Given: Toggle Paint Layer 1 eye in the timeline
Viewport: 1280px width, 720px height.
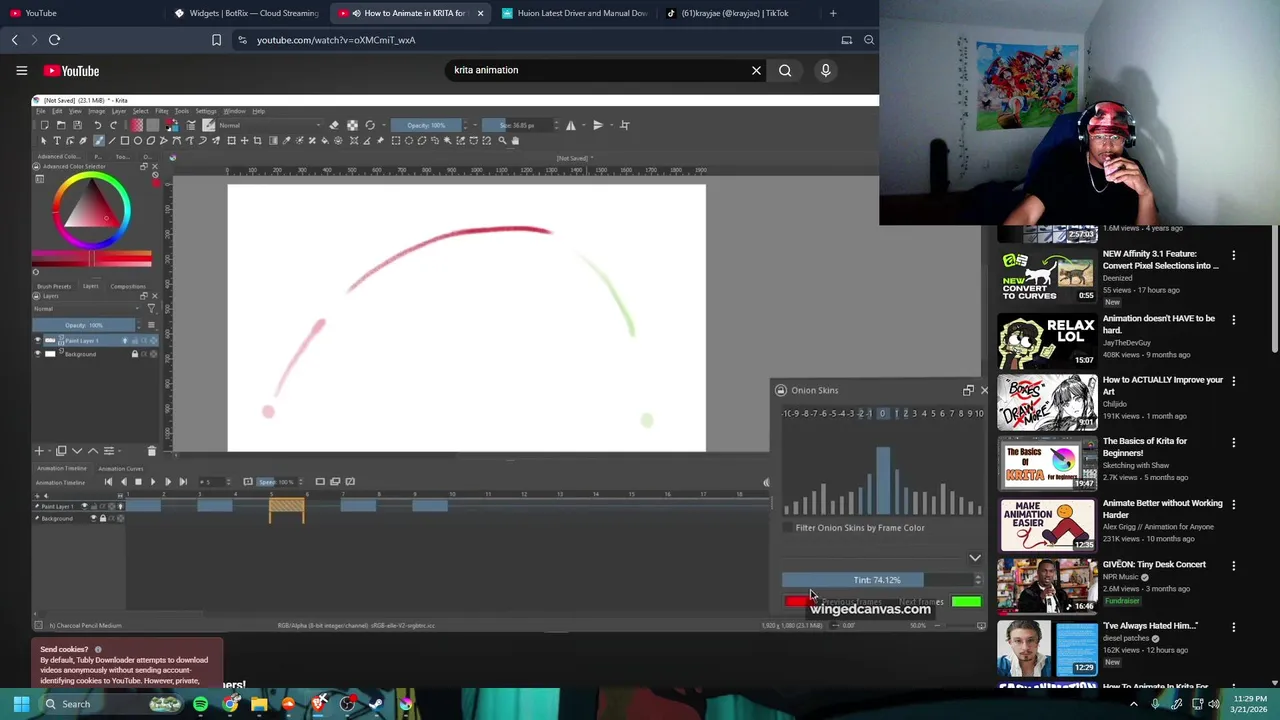Looking at the screenshot, I should [x=84, y=506].
